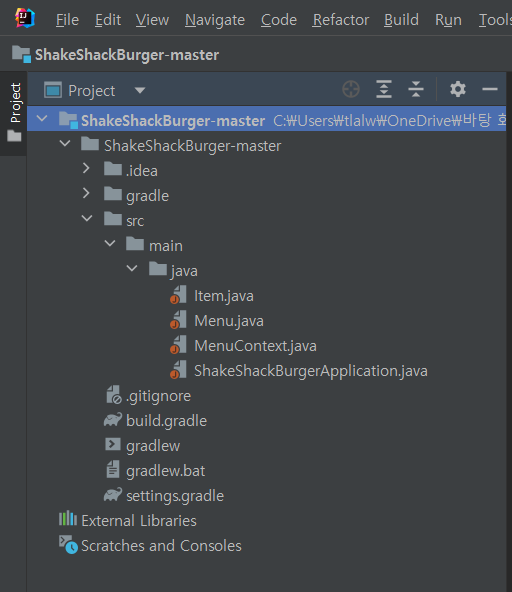Collapse nested ShakeShackBurger-master folder chevron
The image size is (512, 592).
pyautogui.click(x=65, y=143)
